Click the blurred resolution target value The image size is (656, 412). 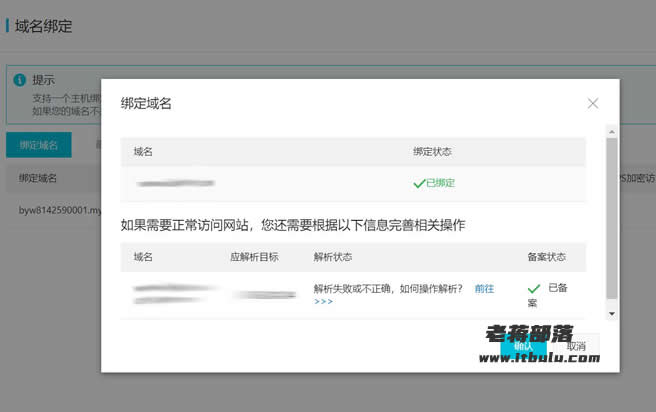coord(265,295)
